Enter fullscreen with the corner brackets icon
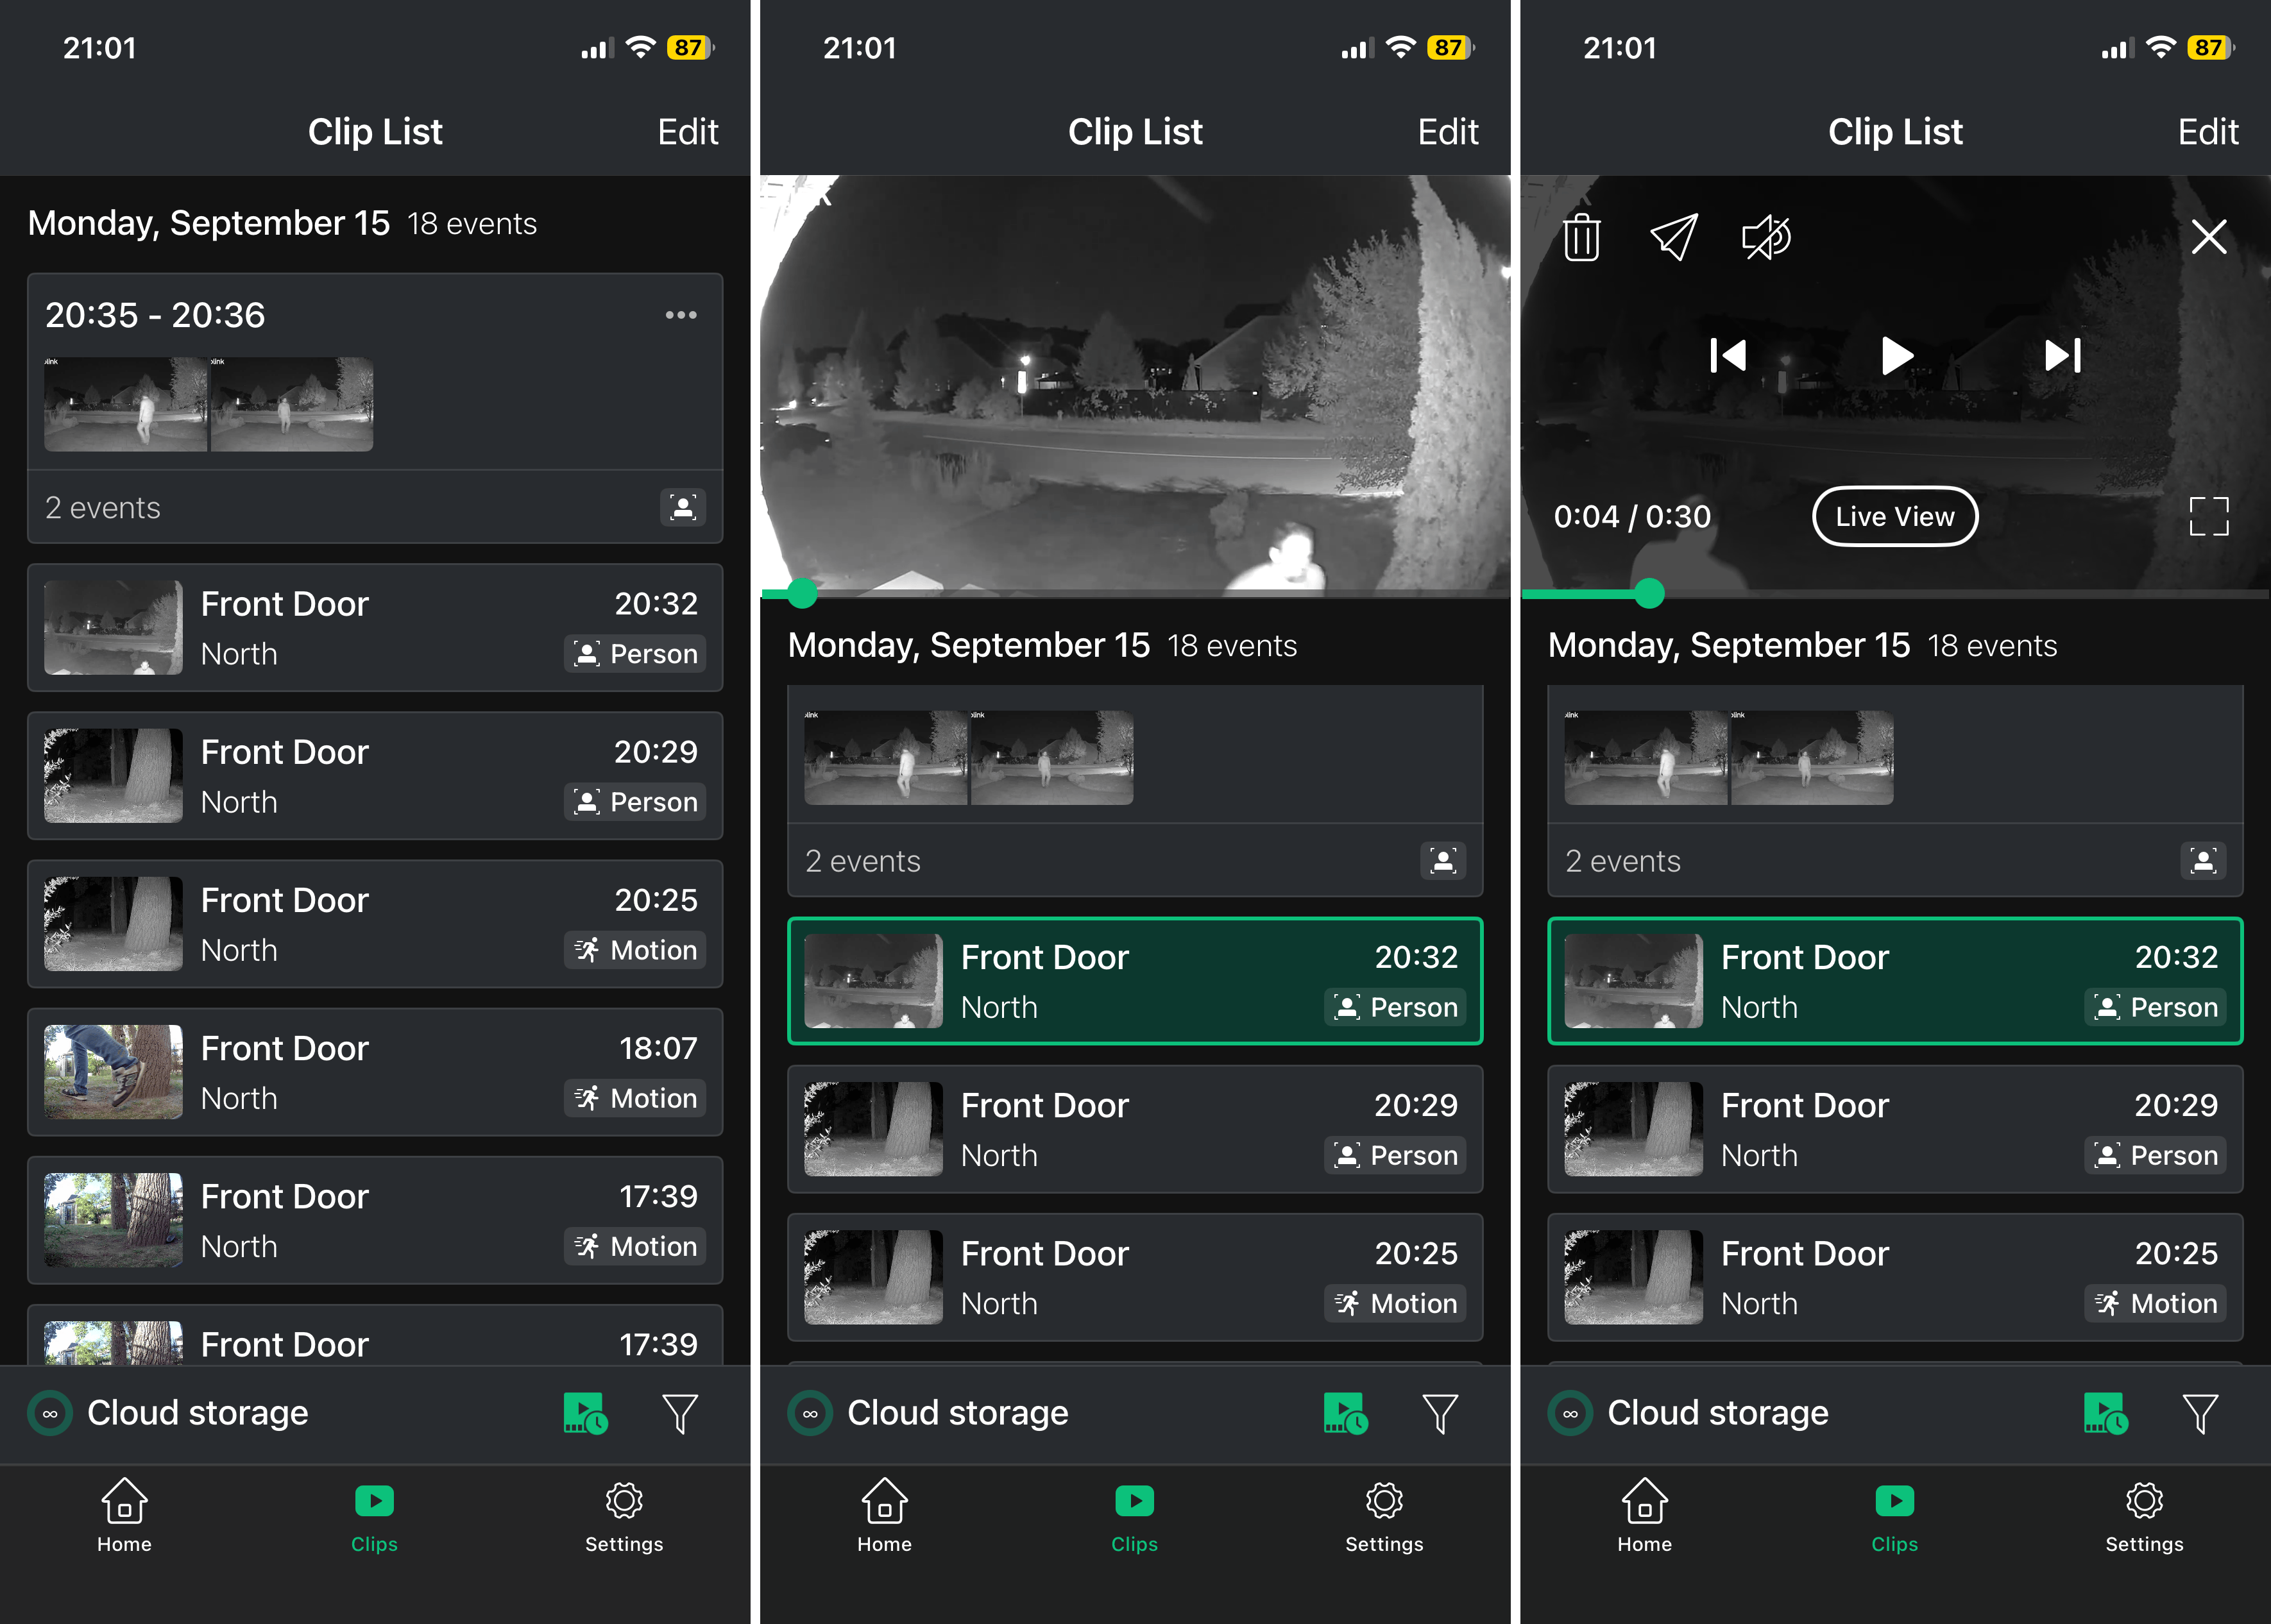 (2208, 516)
